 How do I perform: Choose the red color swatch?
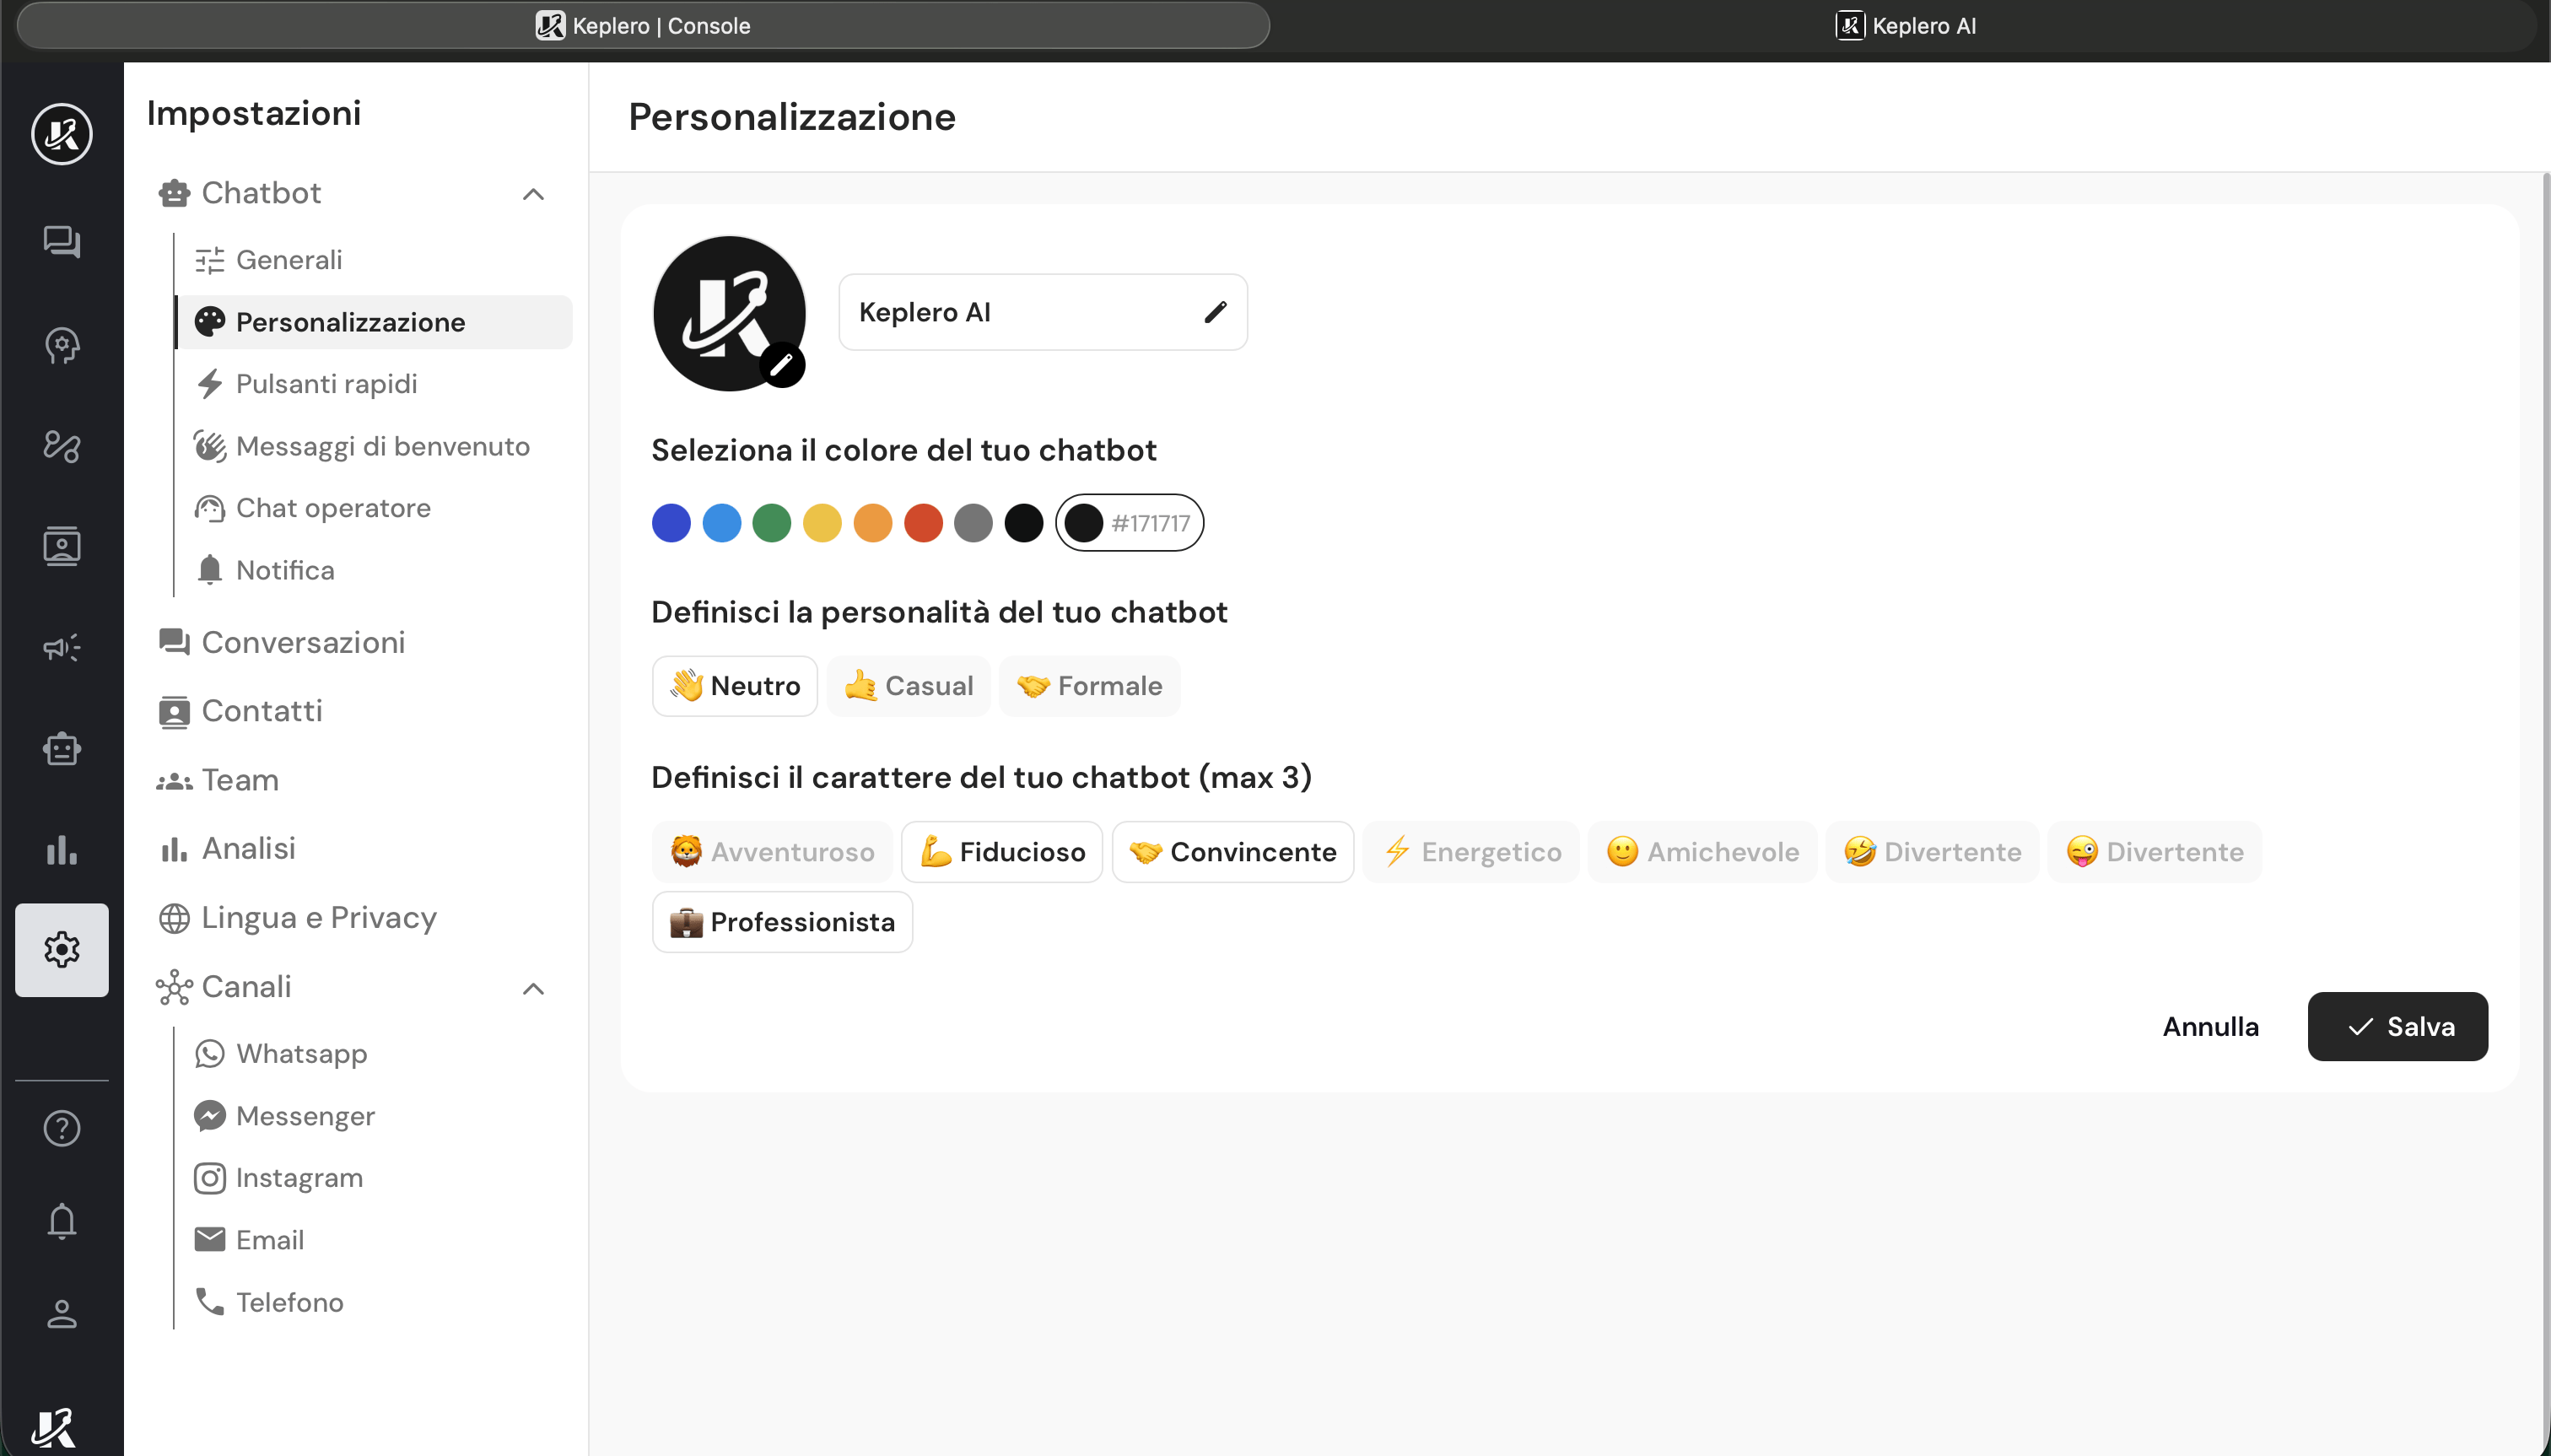(923, 523)
